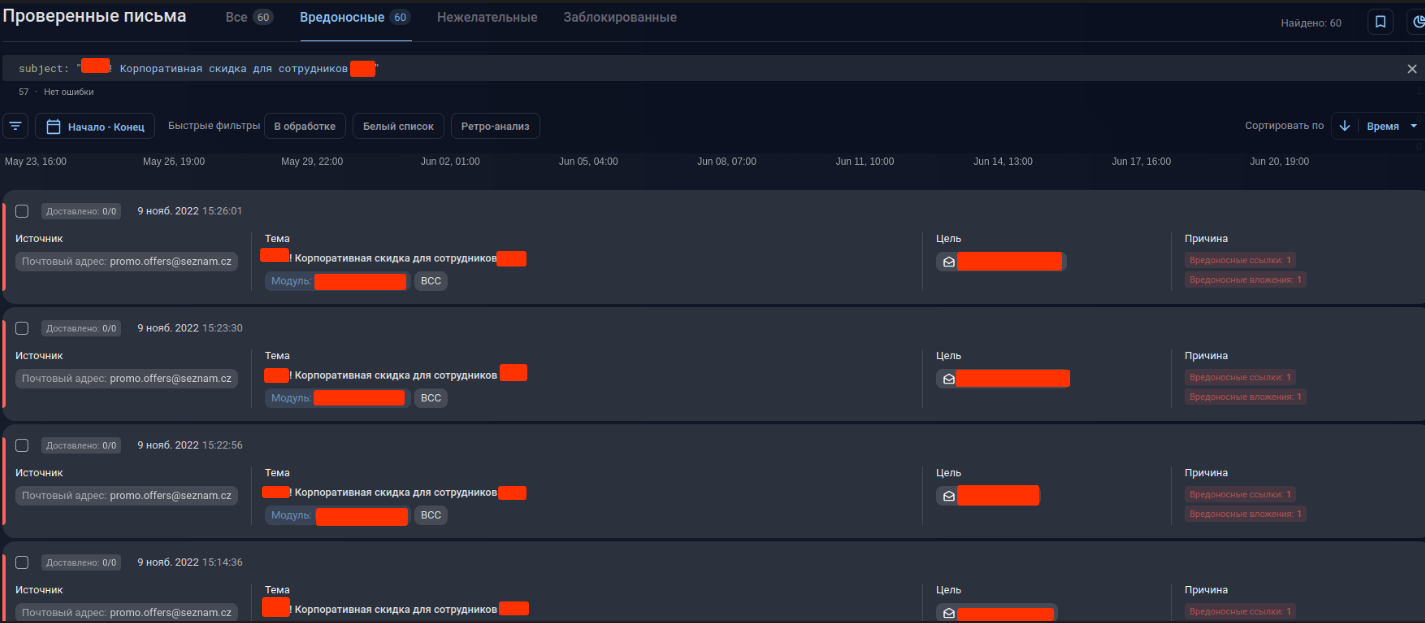Screen dimensions: 1425x623
Task: Apply the В обработке quick filter
Action: point(305,126)
